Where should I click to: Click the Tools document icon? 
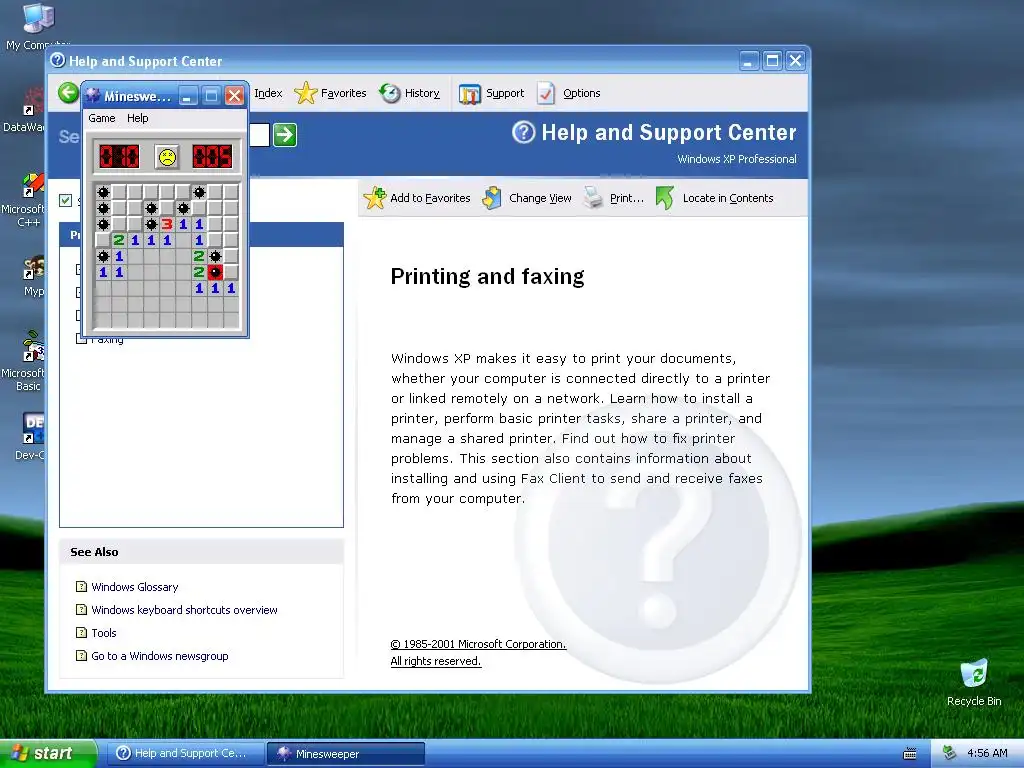click(81, 632)
